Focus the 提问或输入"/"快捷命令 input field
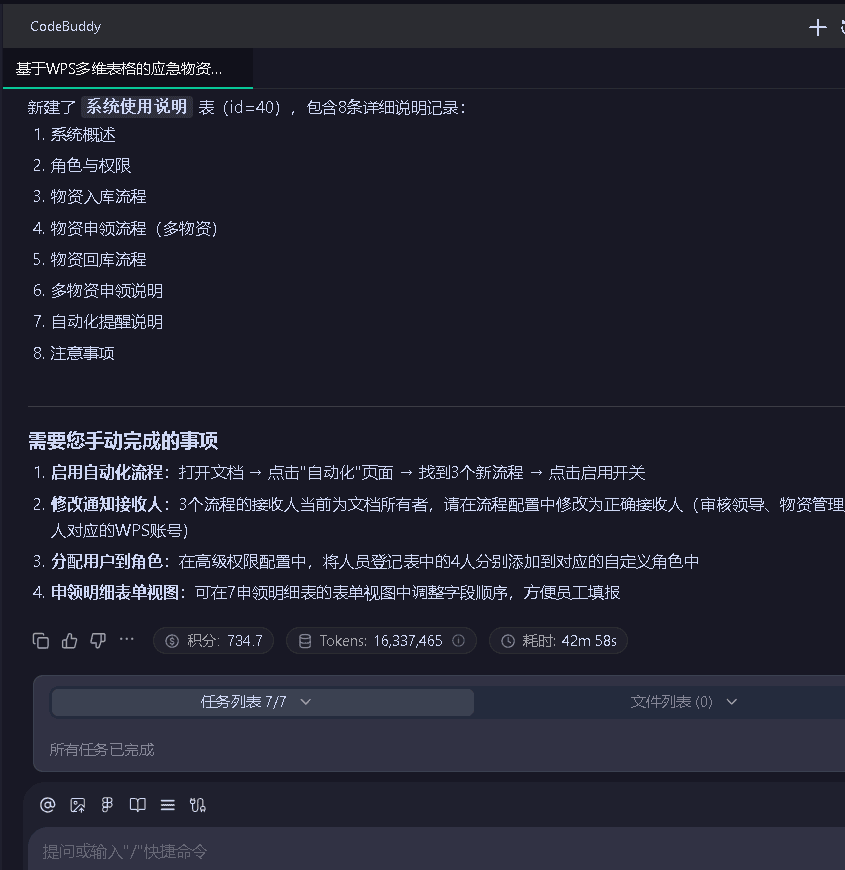The image size is (845, 870). [436, 851]
